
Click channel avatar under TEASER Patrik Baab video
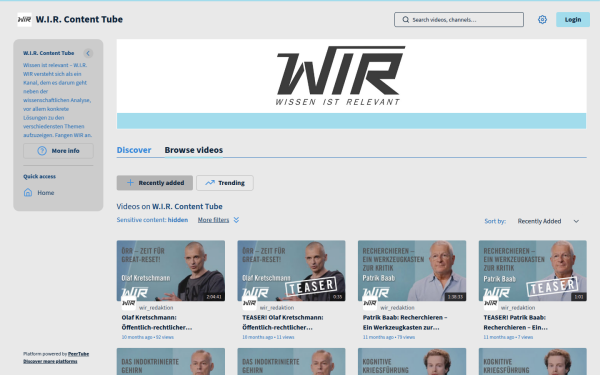click(x=491, y=303)
